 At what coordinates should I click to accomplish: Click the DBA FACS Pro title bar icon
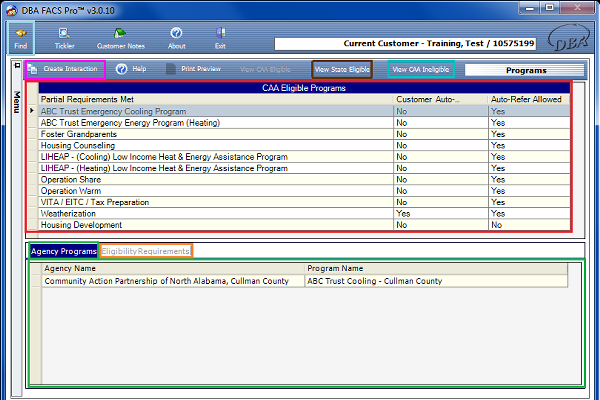(x=11, y=11)
